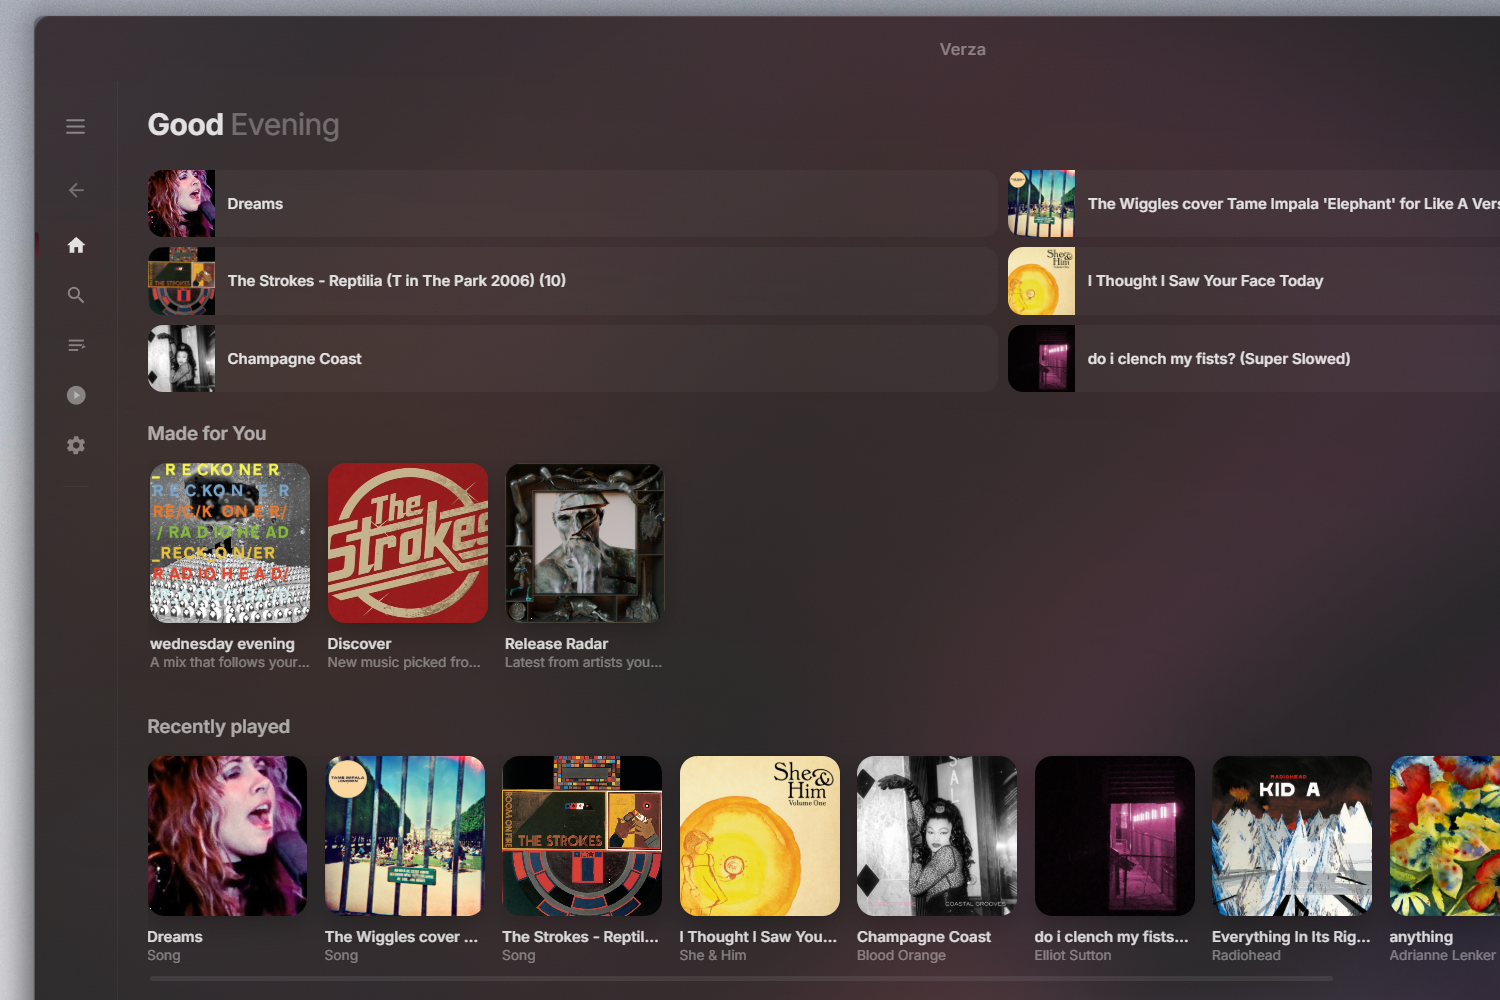The height and width of the screenshot is (1000, 1500).
Task: Click 'Everything In Its Rig...' title
Action: pyautogui.click(x=1291, y=937)
